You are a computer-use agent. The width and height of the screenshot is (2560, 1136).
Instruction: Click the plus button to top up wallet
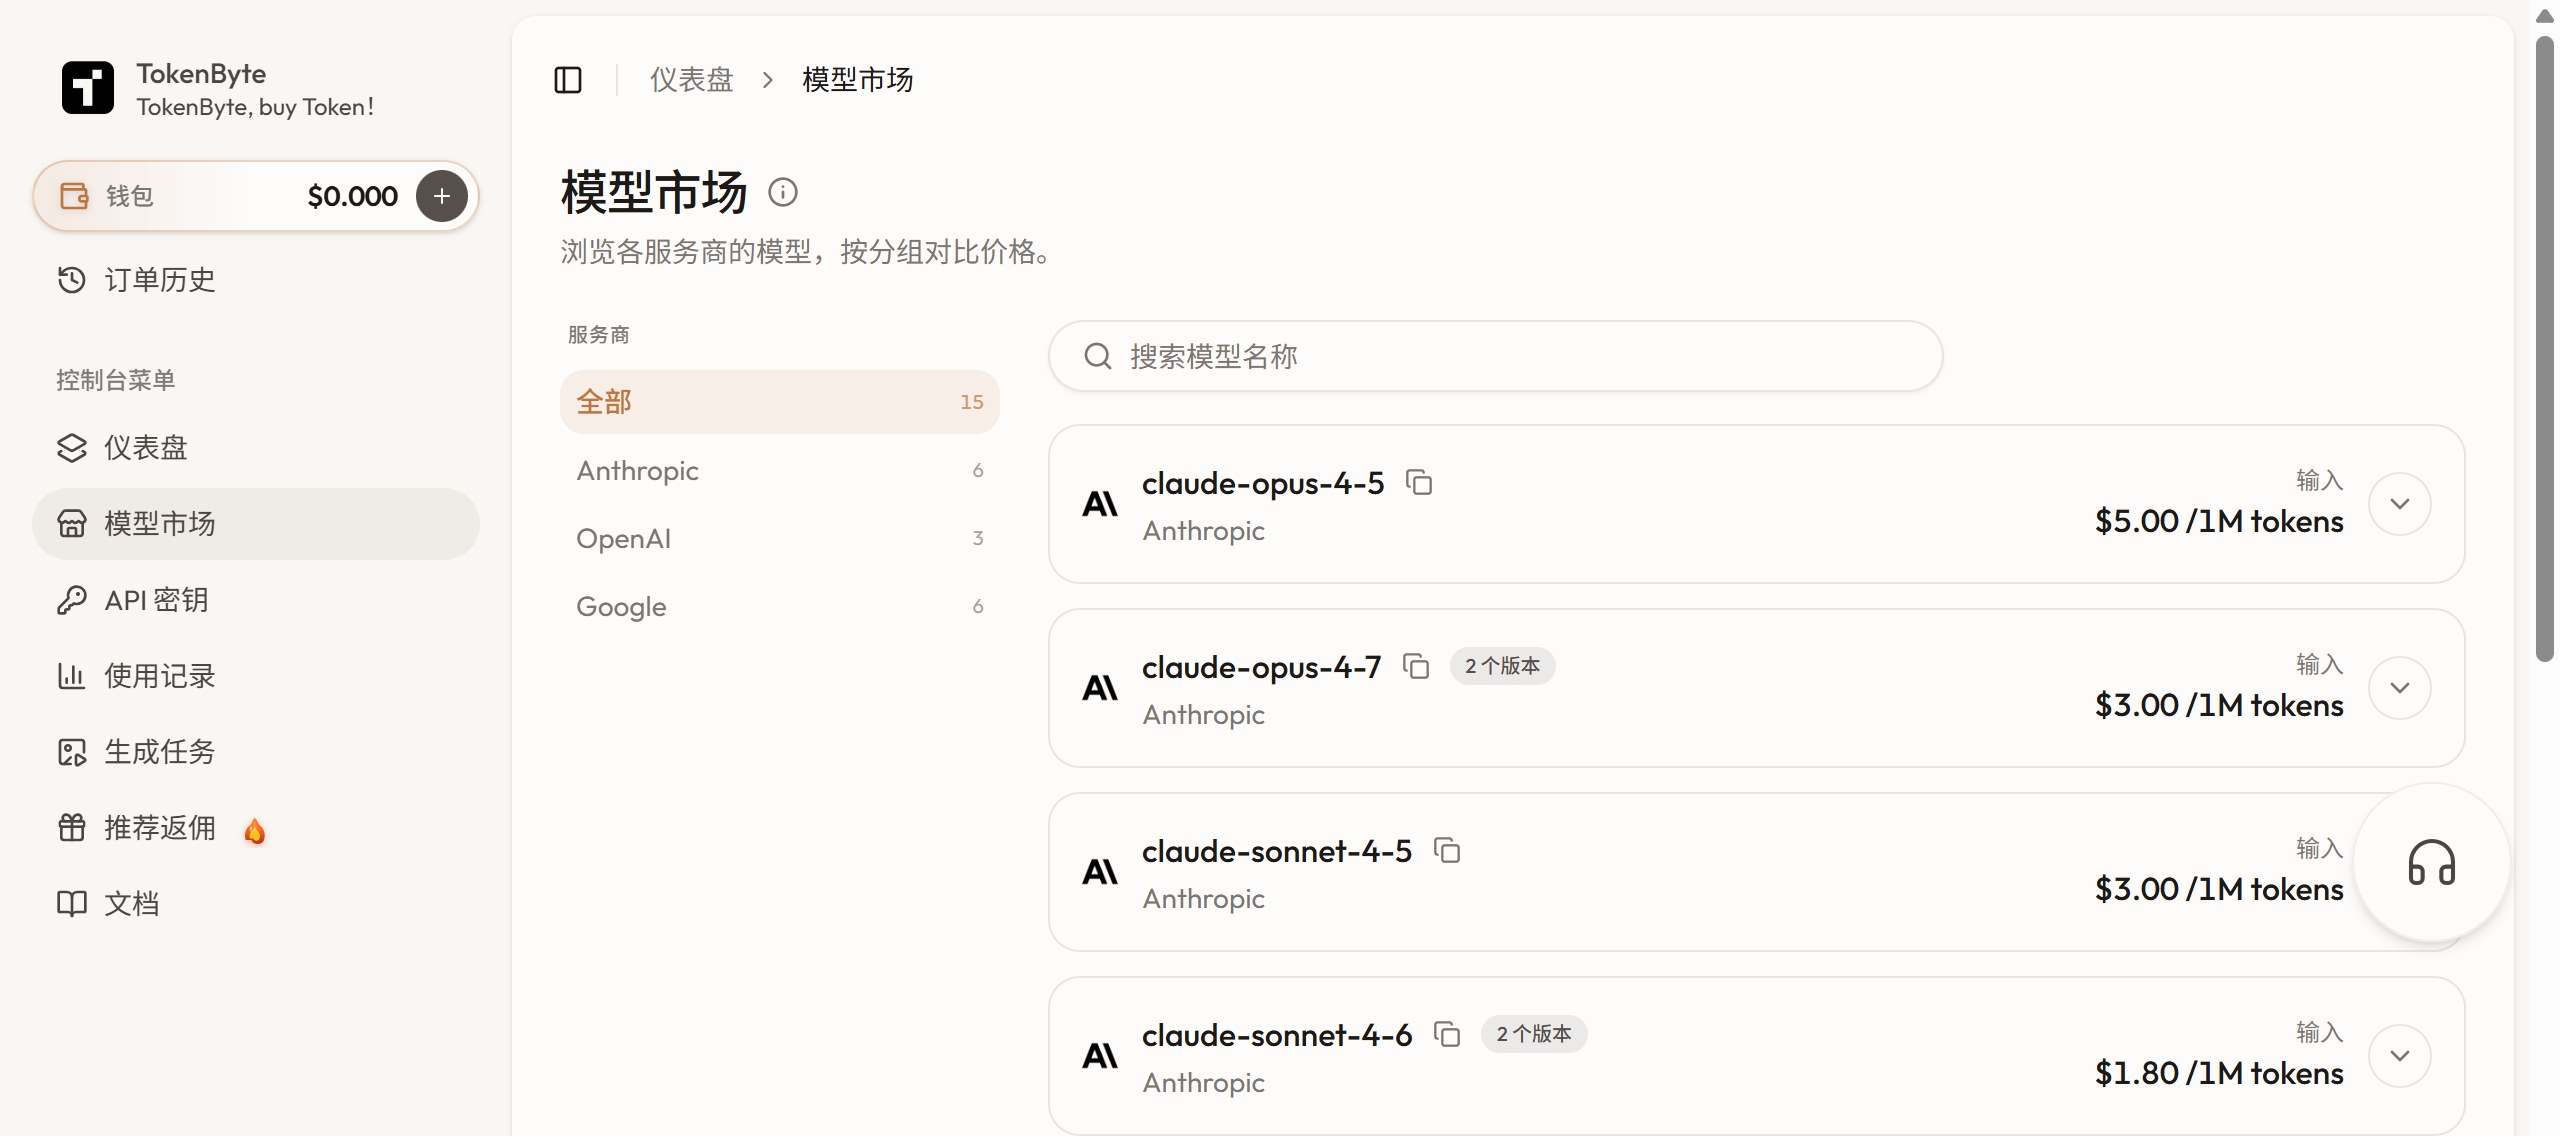pyautogui.click(x=442, y=196)
